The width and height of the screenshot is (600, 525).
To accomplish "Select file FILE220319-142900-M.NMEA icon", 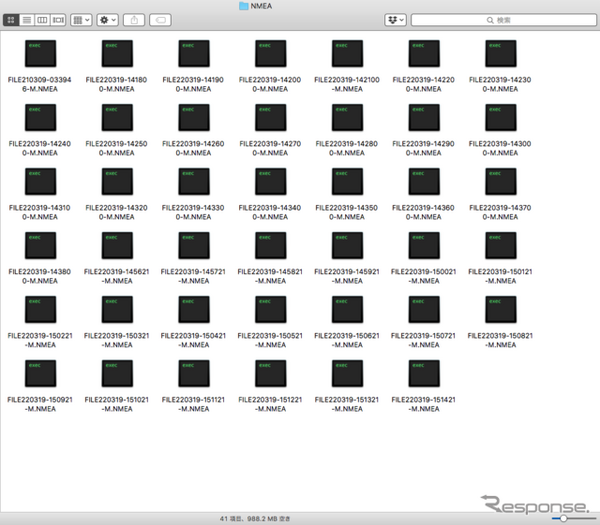I will [x=424, y=117].
